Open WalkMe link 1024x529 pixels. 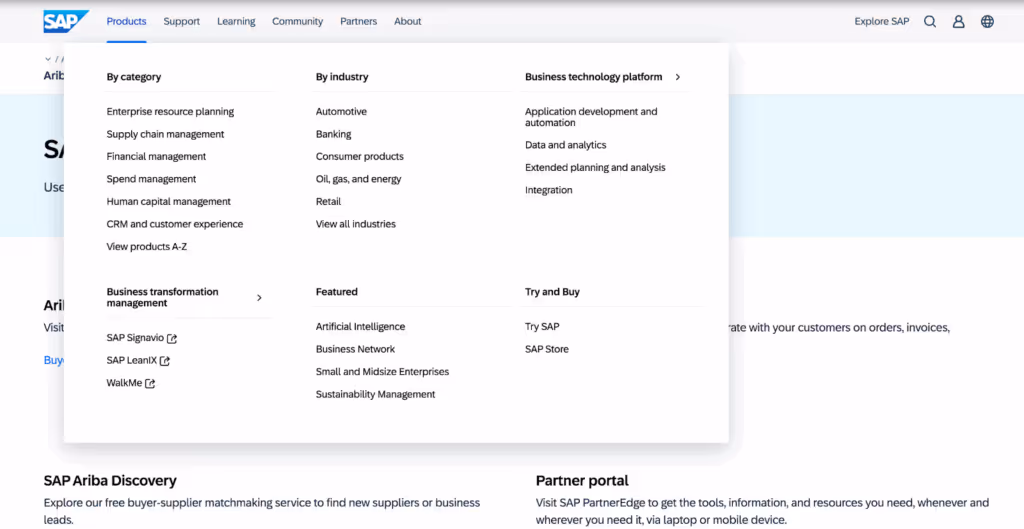[124, 383]
